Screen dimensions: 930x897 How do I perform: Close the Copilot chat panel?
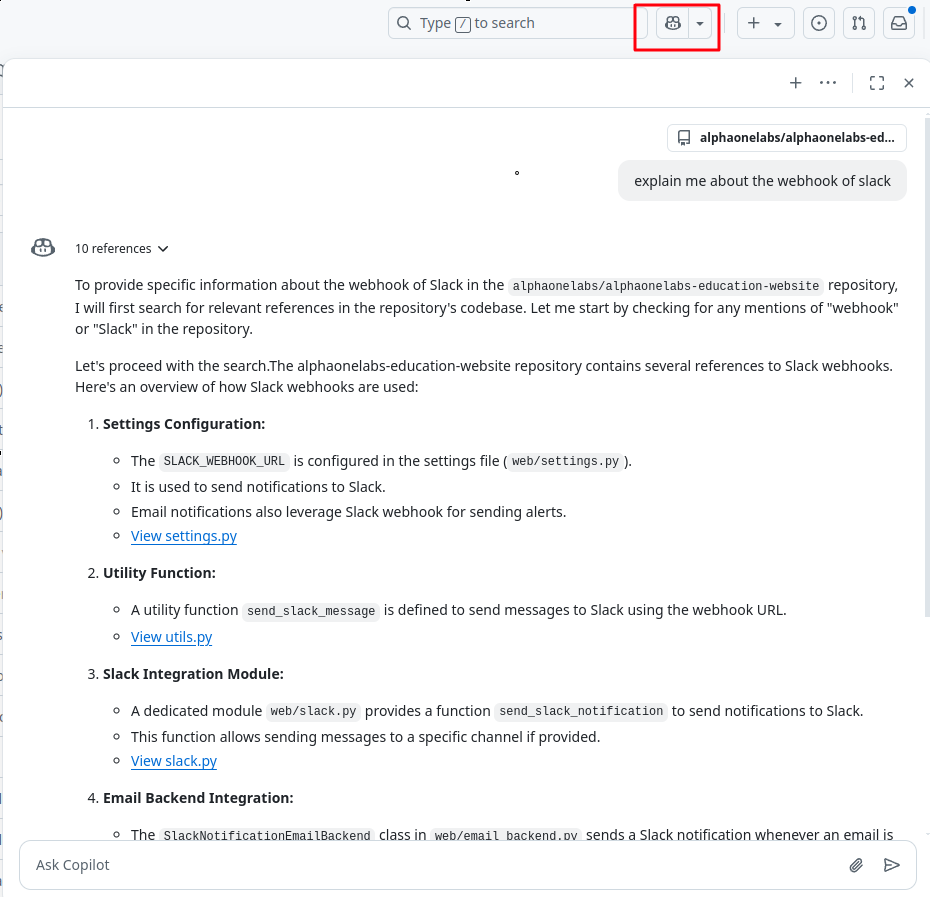pos(909,83)
